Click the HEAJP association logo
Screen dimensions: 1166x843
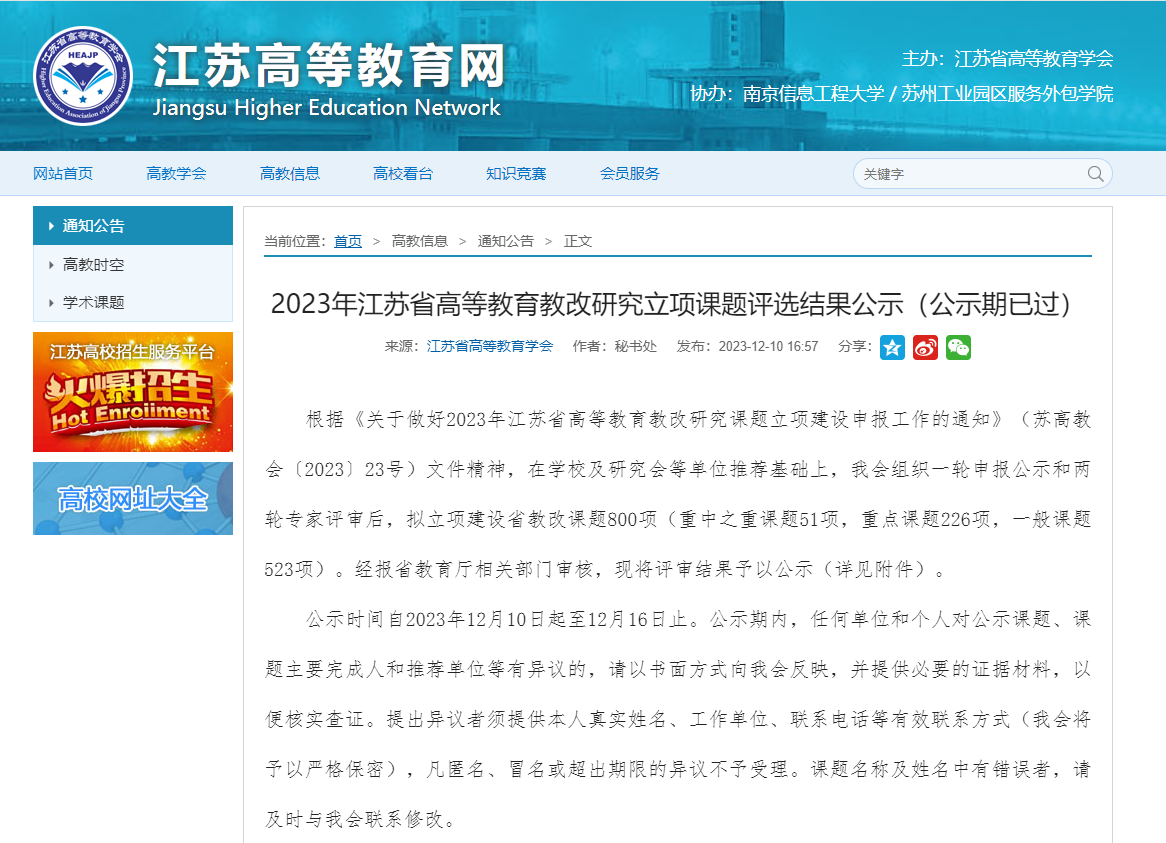point(83,76)
